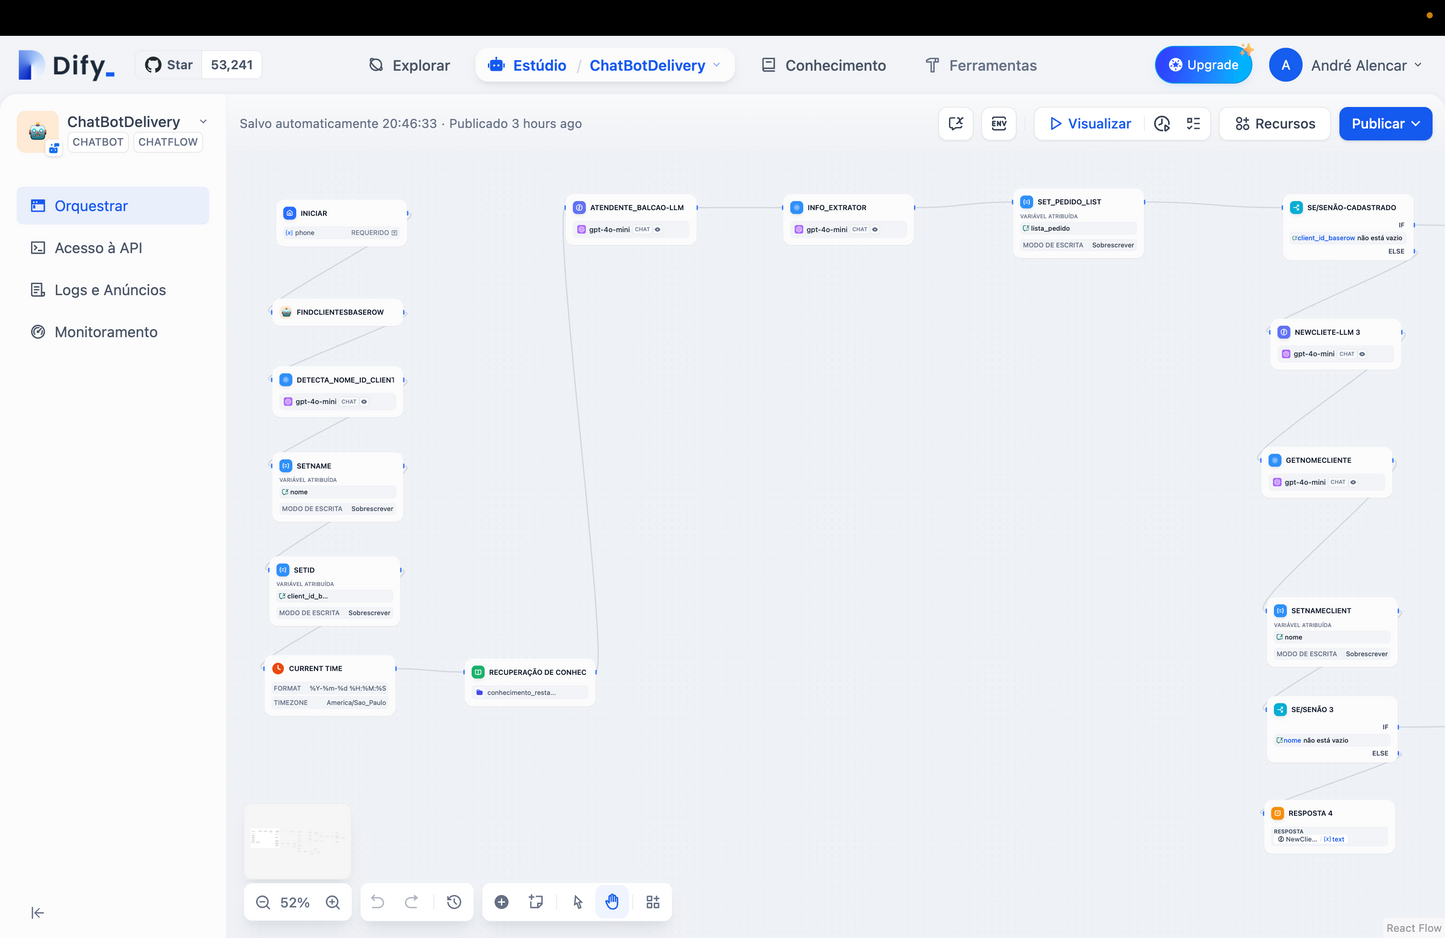This screenshot has height=938, width=1445.
Task: Switch to hand pan mode
Action: point(612,902)
